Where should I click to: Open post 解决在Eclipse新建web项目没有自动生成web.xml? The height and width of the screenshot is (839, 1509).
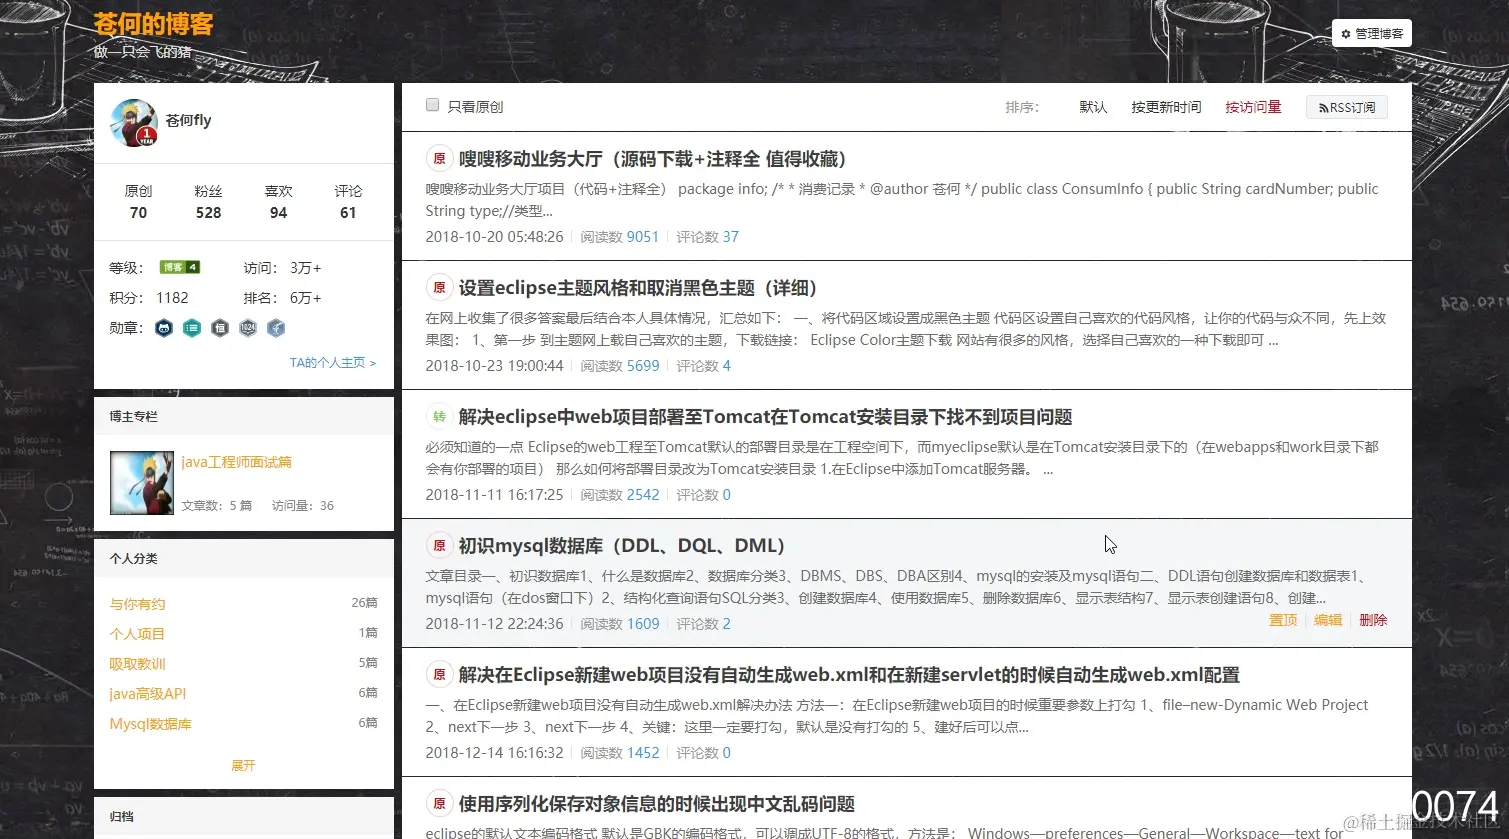pyautogui.click(x=849, y=675)
